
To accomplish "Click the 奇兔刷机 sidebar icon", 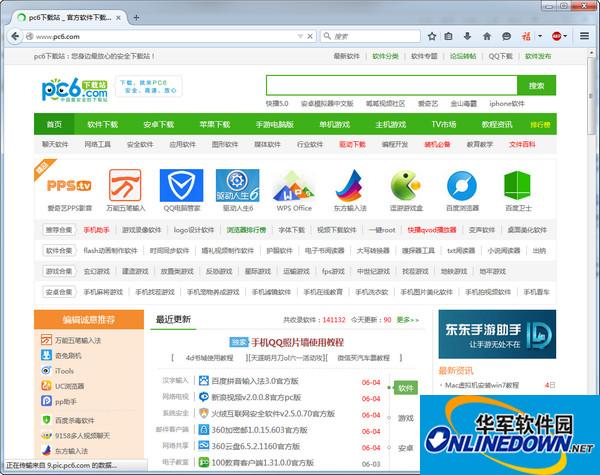I will 46,355.
